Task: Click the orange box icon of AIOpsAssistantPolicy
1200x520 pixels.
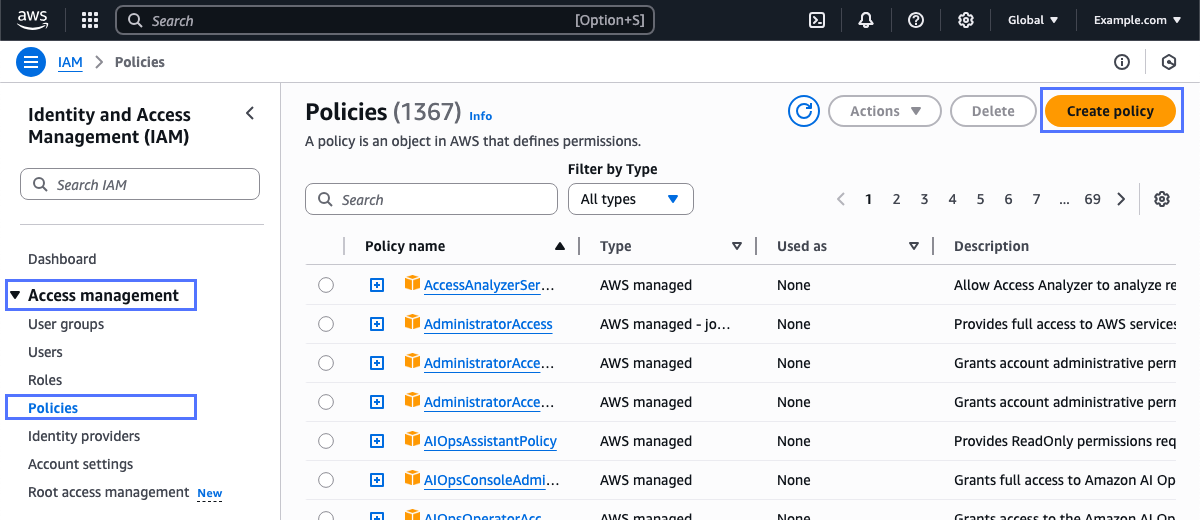Action: coord(412,440)
